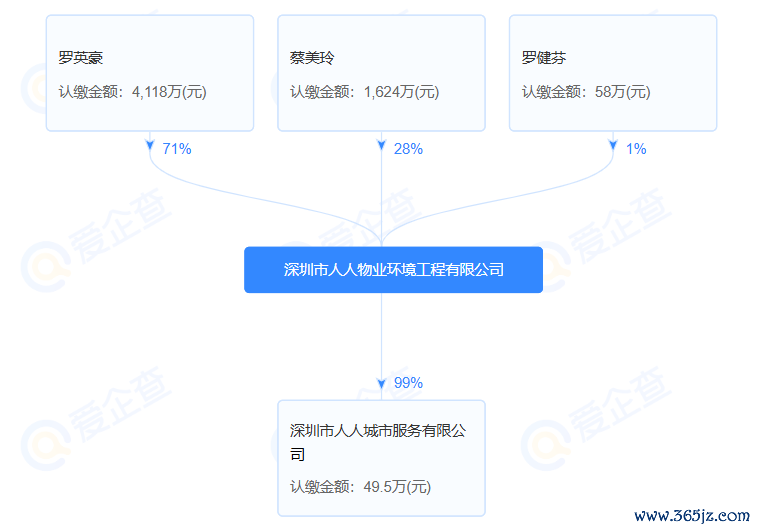Click amount text 认缴金额: 4,118万(元)
The image size is (757, 531).
[x=133, y=92]
